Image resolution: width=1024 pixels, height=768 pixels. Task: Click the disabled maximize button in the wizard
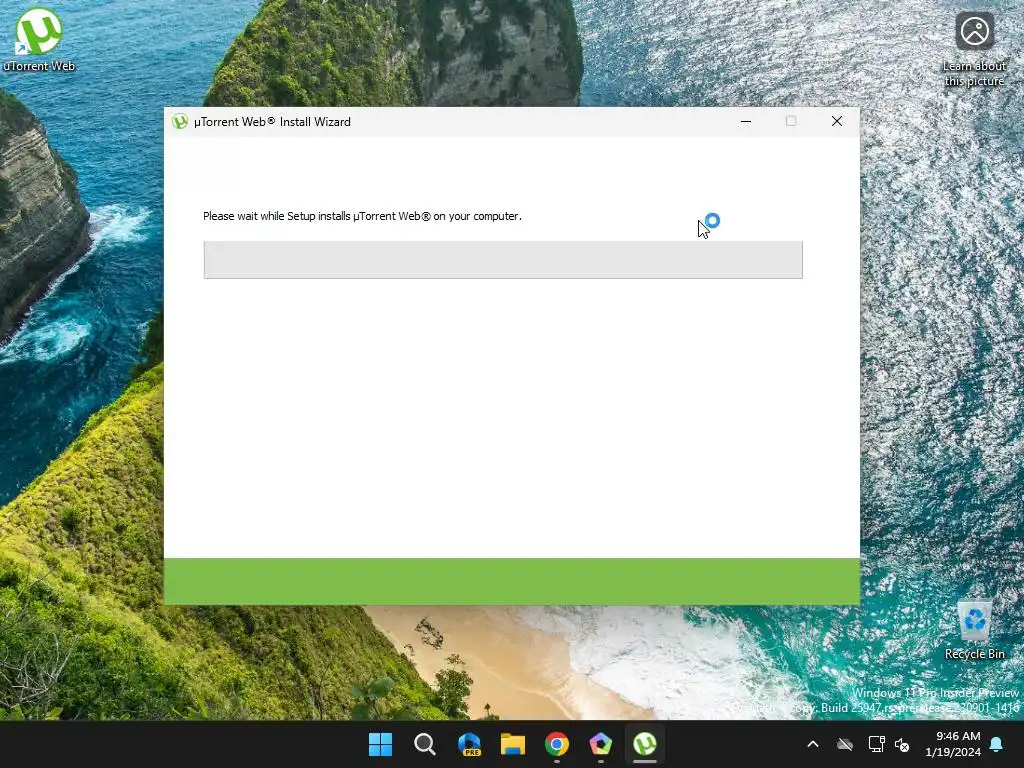[791, 121]
